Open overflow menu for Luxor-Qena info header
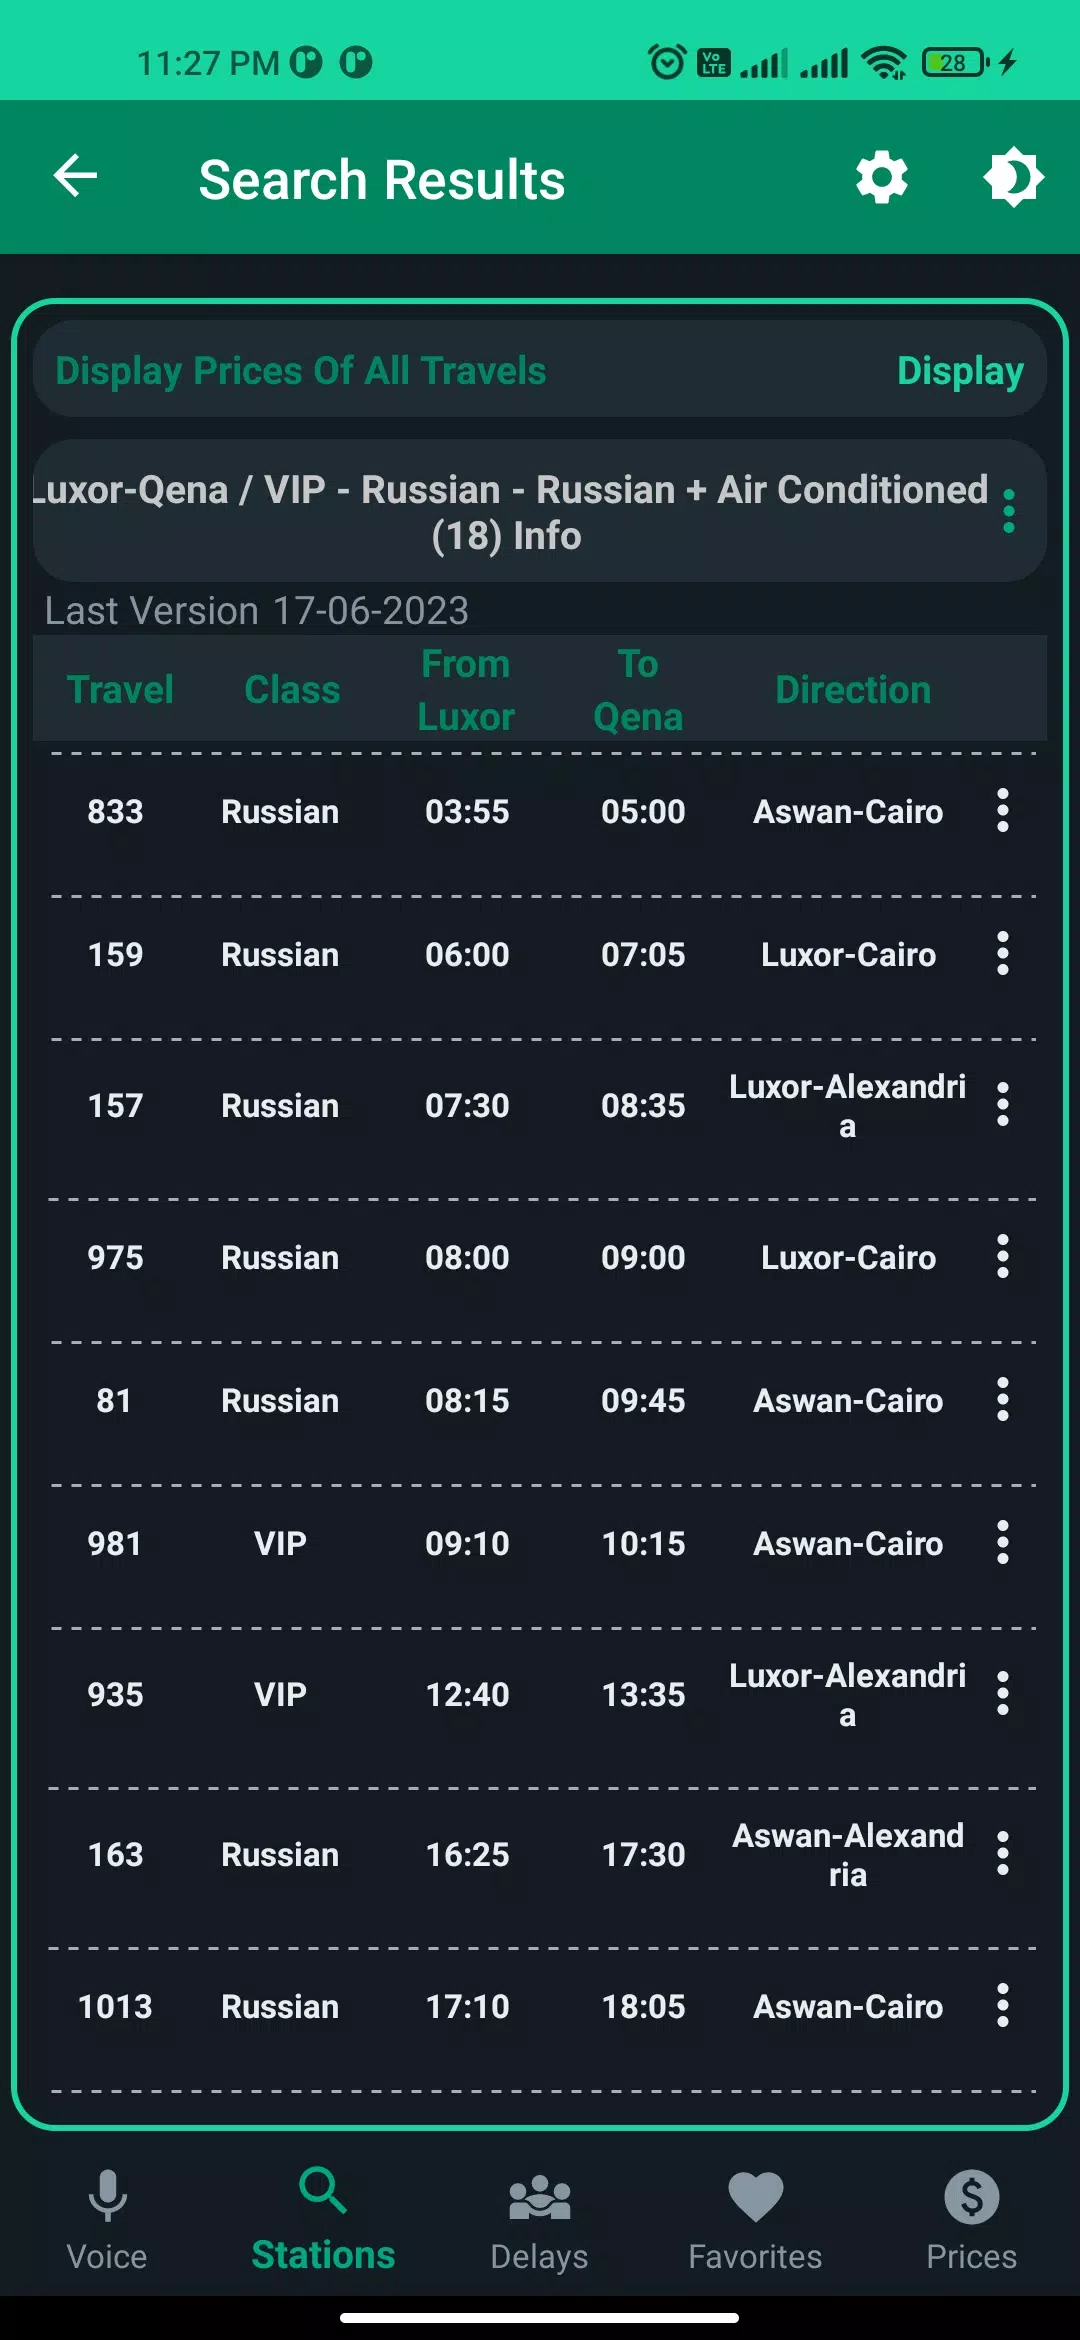Screen dimensions: 1080x2340 [1008, 511]
